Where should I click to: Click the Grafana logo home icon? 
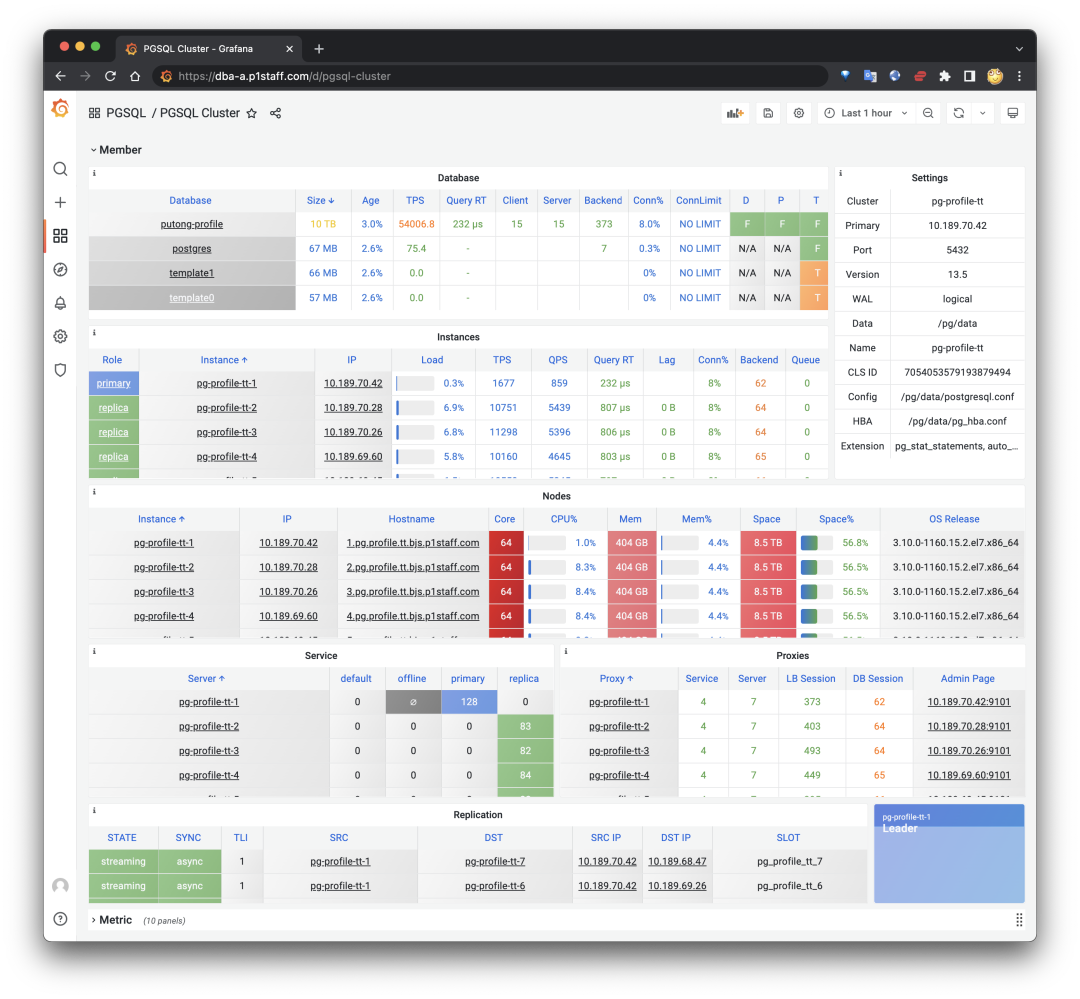tap(60, 109)
